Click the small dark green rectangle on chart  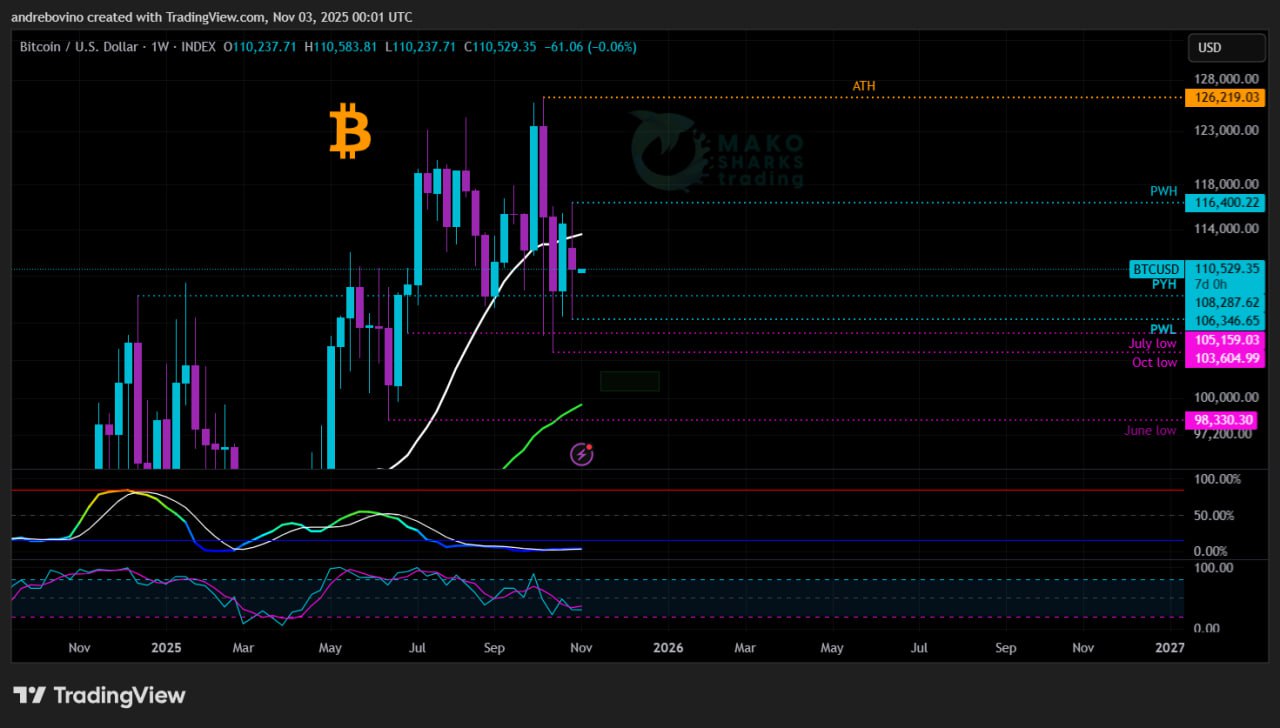[629, 381]
